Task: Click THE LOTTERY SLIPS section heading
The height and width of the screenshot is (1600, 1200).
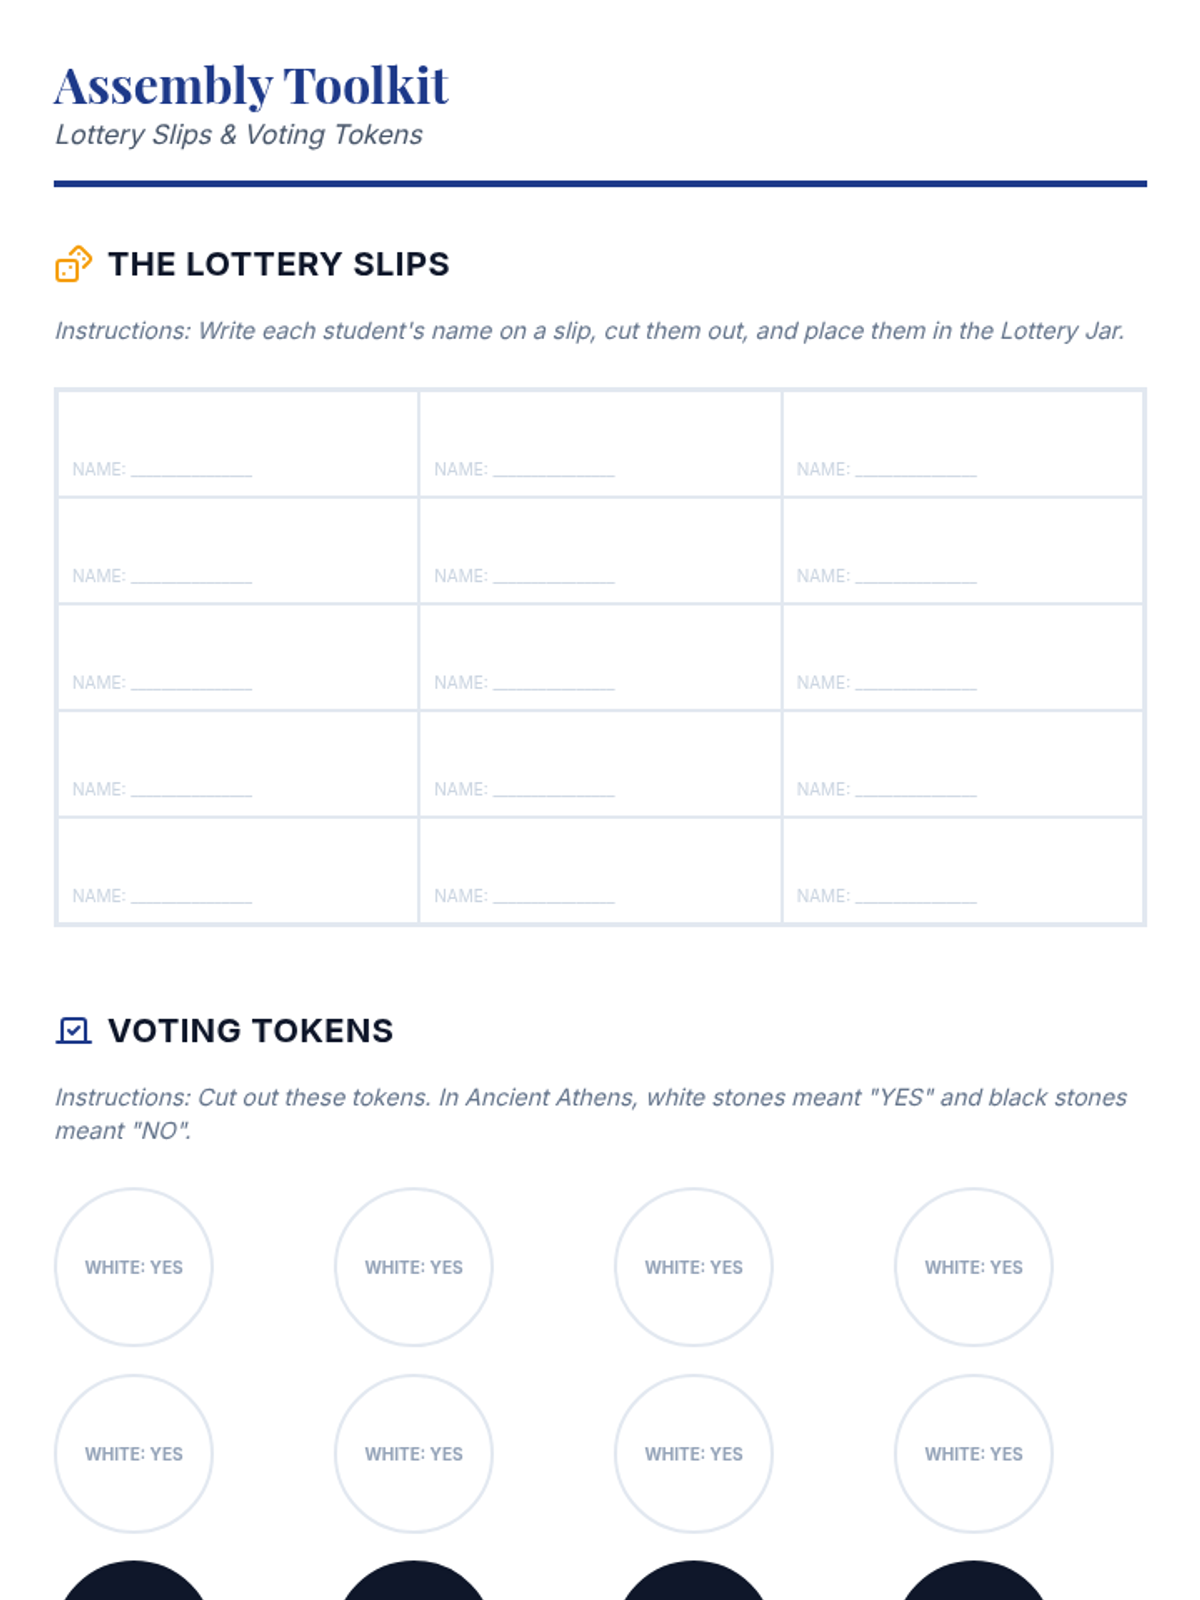Action: (278, 264)
